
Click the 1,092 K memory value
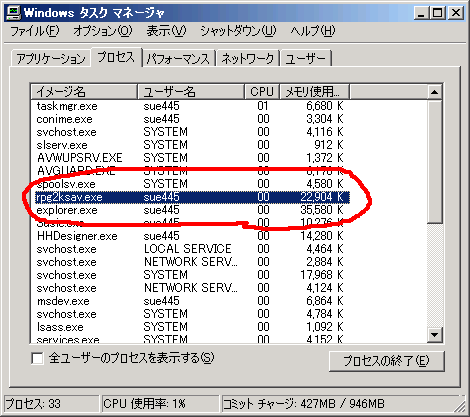click(x=325, y=327)
